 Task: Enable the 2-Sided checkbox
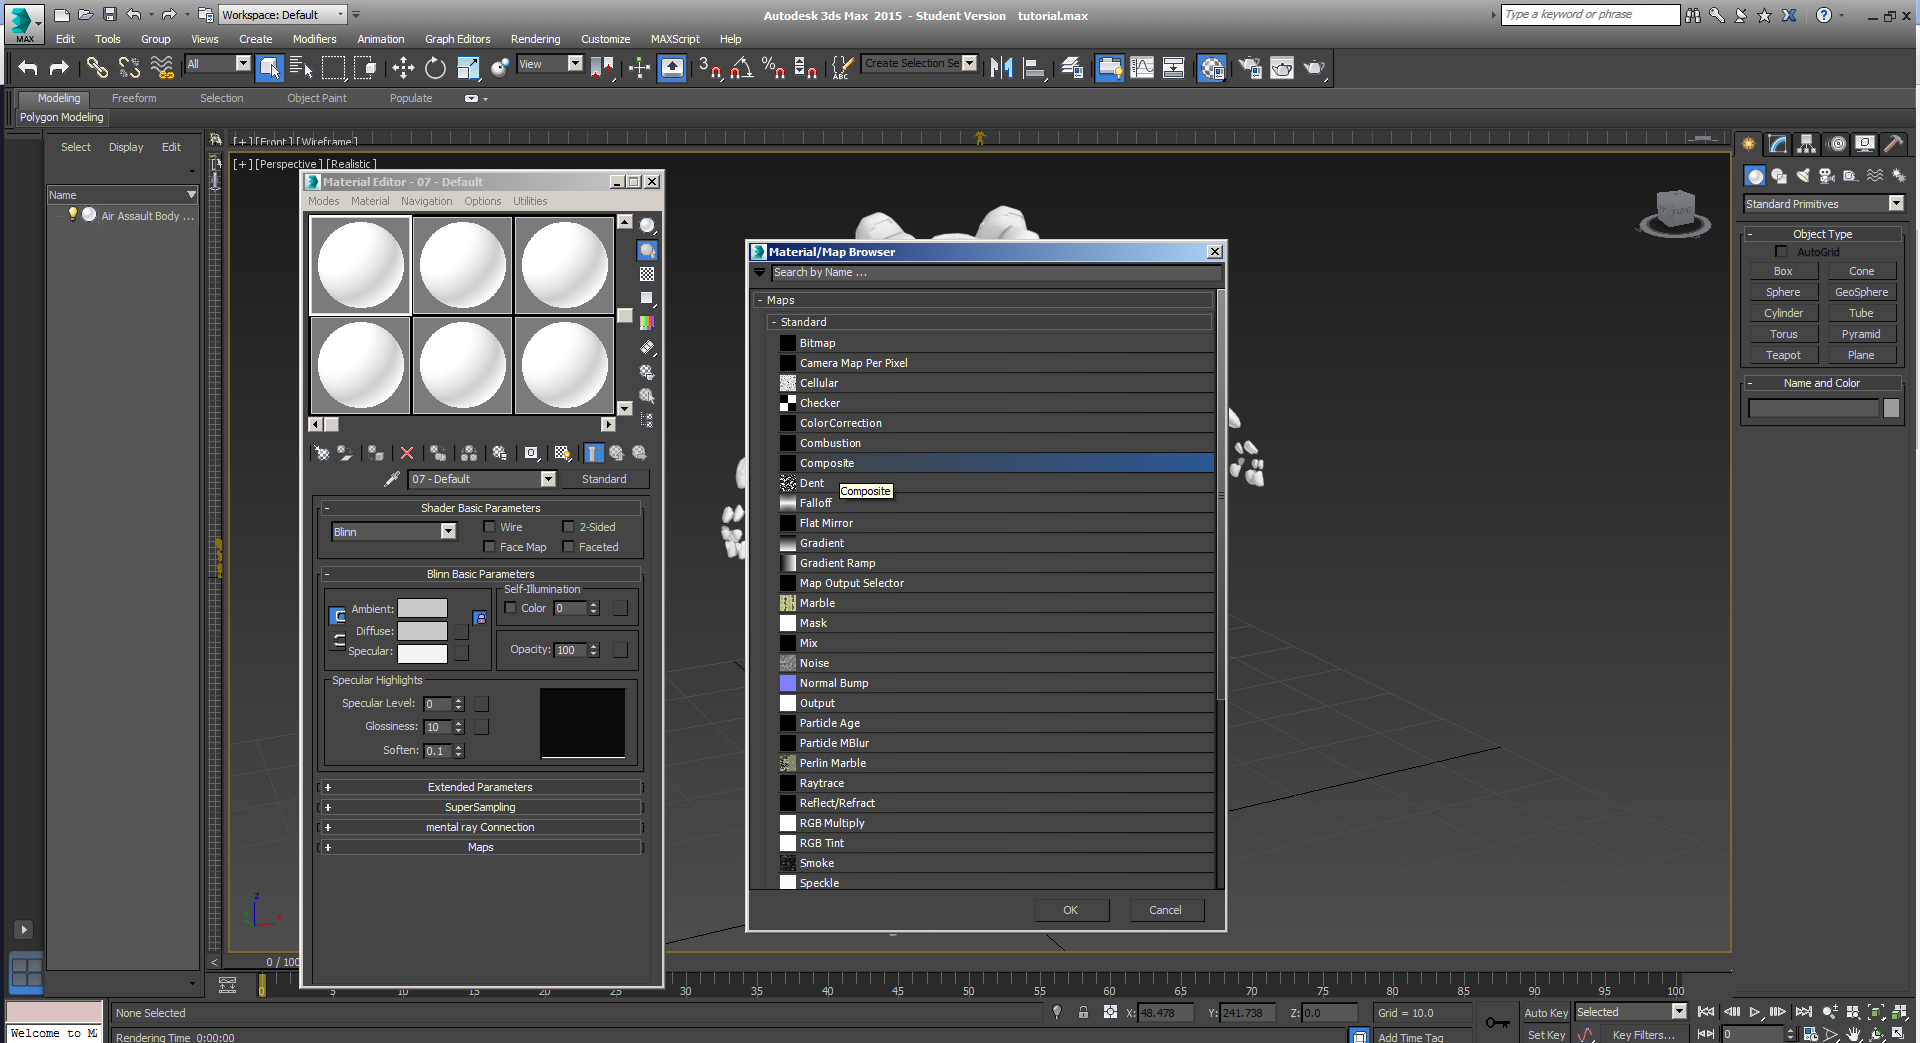click(568, 527)
